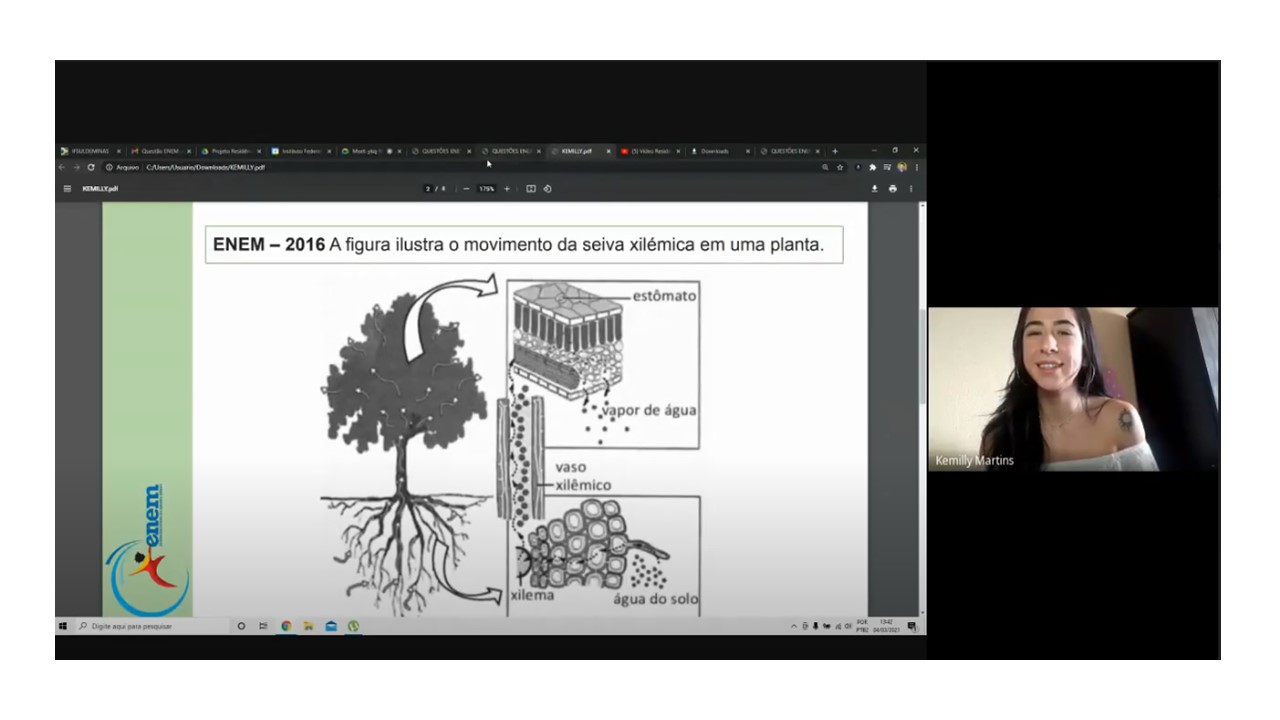Viewport: 1280px width, 720px height.
Task: Open the Chrome three-dot menu
Action: click(916, 167)
